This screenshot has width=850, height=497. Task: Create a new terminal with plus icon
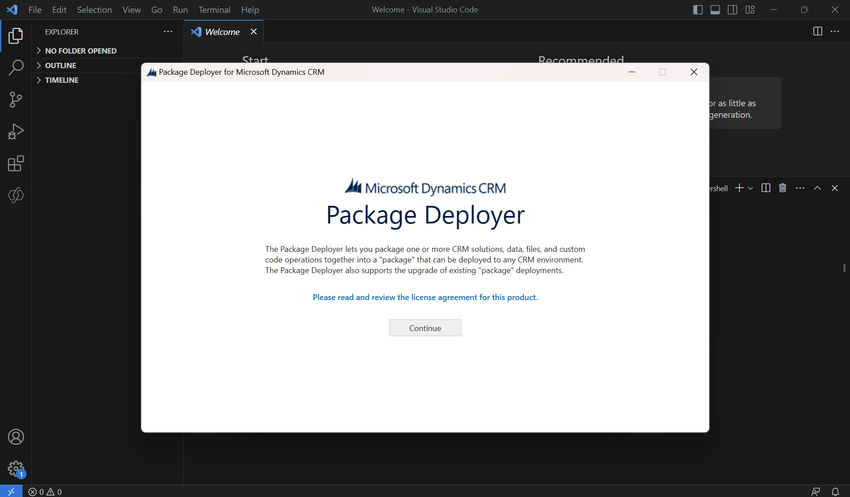739,188
